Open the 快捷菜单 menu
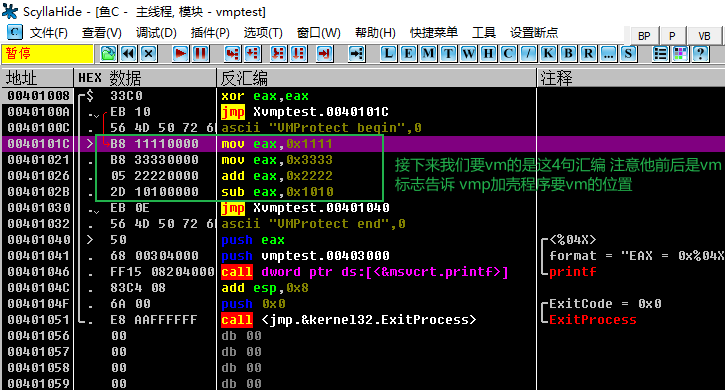Screen dimensions: 725x390 [x=434, y=32]
